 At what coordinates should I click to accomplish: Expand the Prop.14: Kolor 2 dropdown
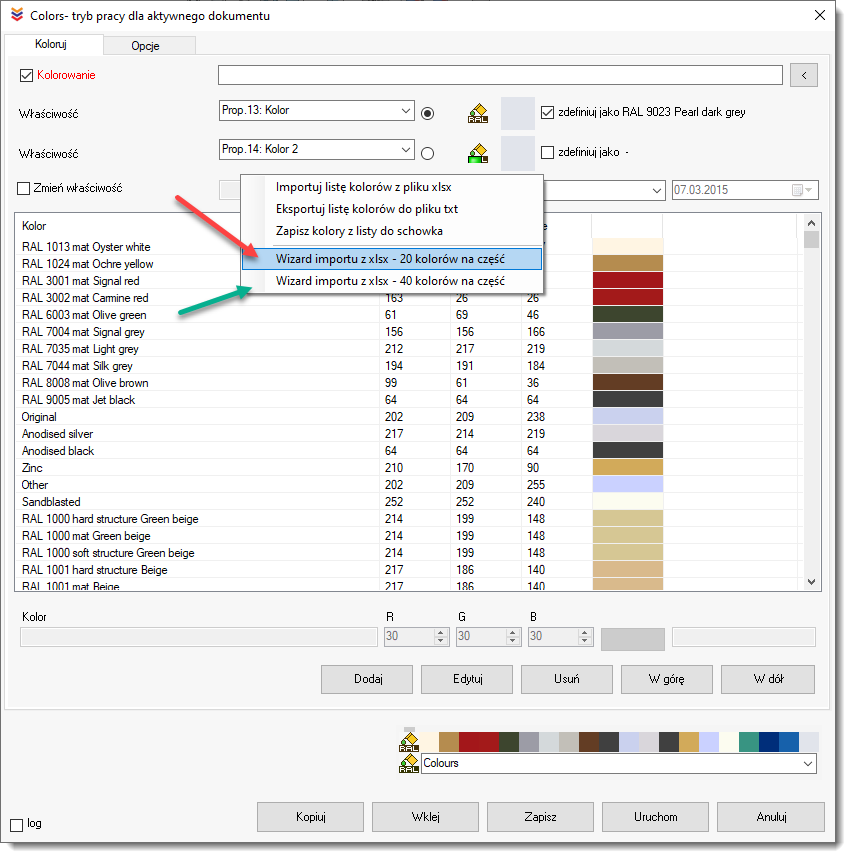pos(405,150)
